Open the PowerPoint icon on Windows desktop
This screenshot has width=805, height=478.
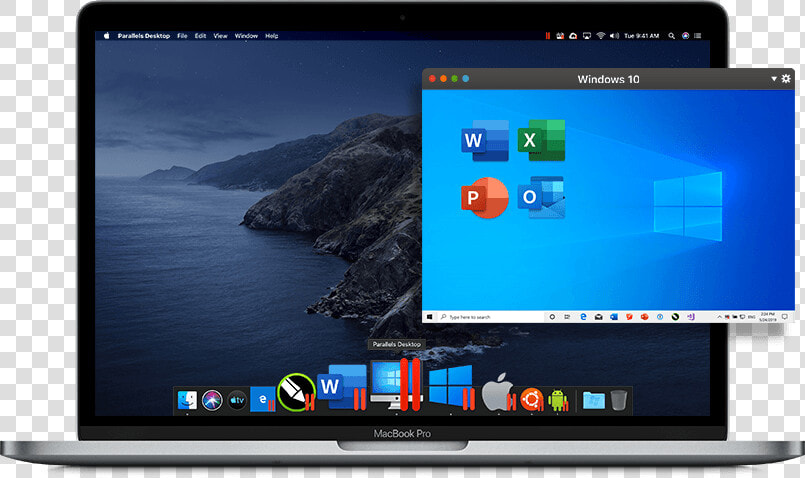click(x=485, y=198)
